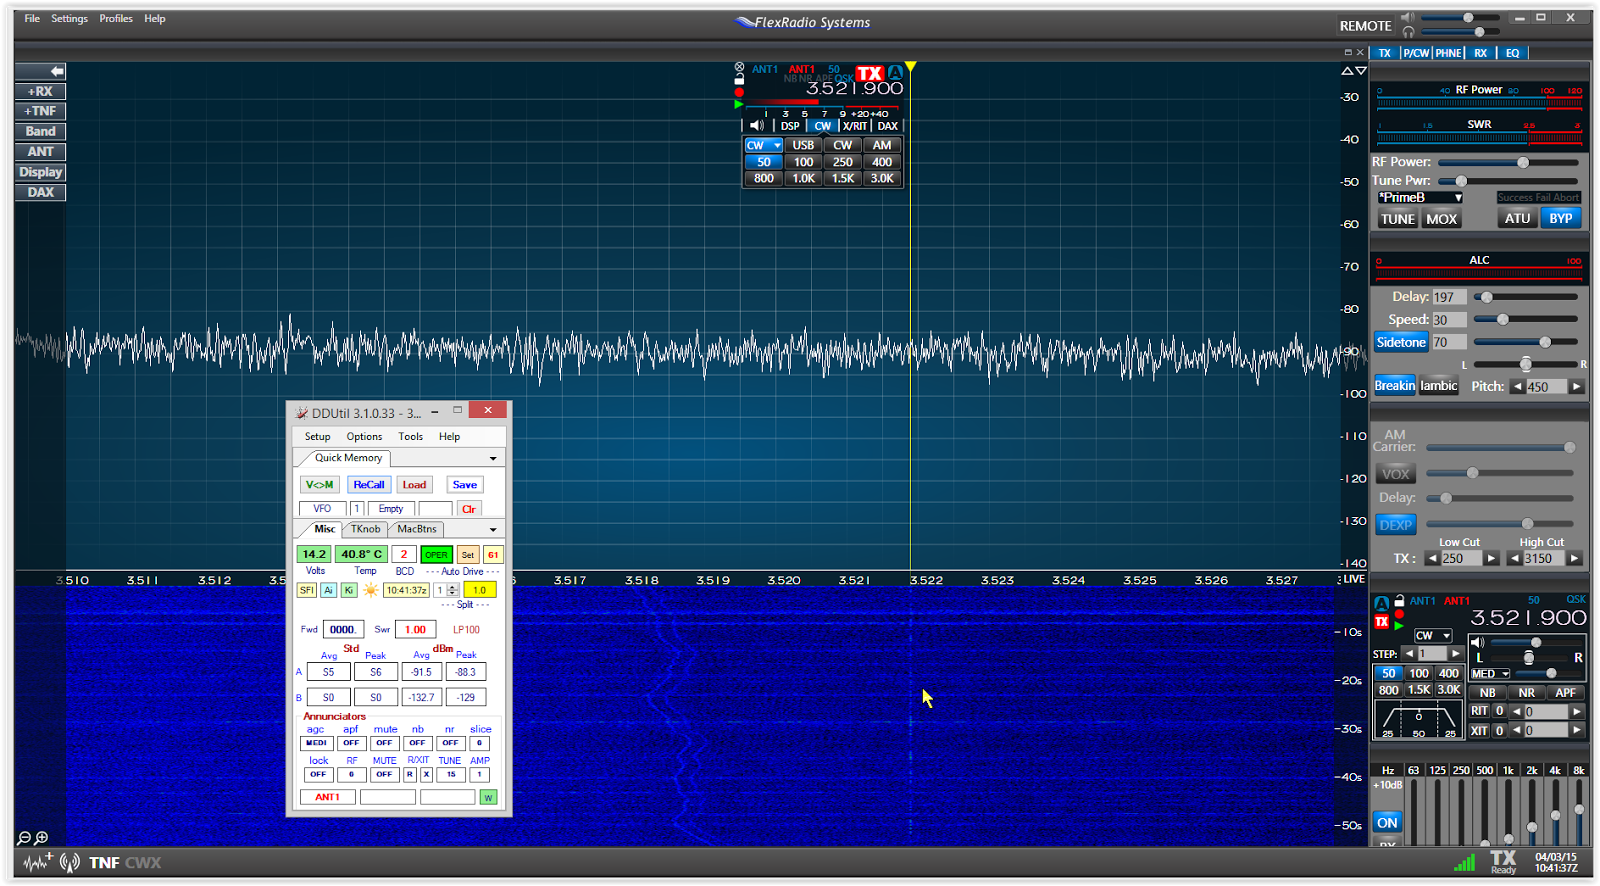The image size is (1600, 886).
Task: Decrease TX Low Cut with the left arrow
Action: (x=1433, y=559)
